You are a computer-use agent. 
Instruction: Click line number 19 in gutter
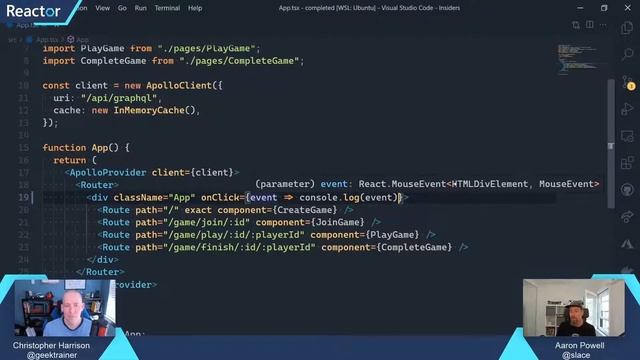[x=24, y=198]
